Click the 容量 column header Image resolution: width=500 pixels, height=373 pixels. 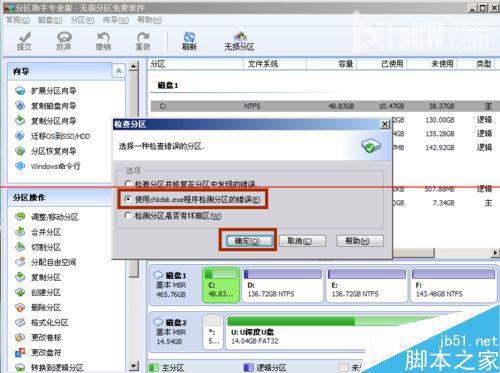331,64
